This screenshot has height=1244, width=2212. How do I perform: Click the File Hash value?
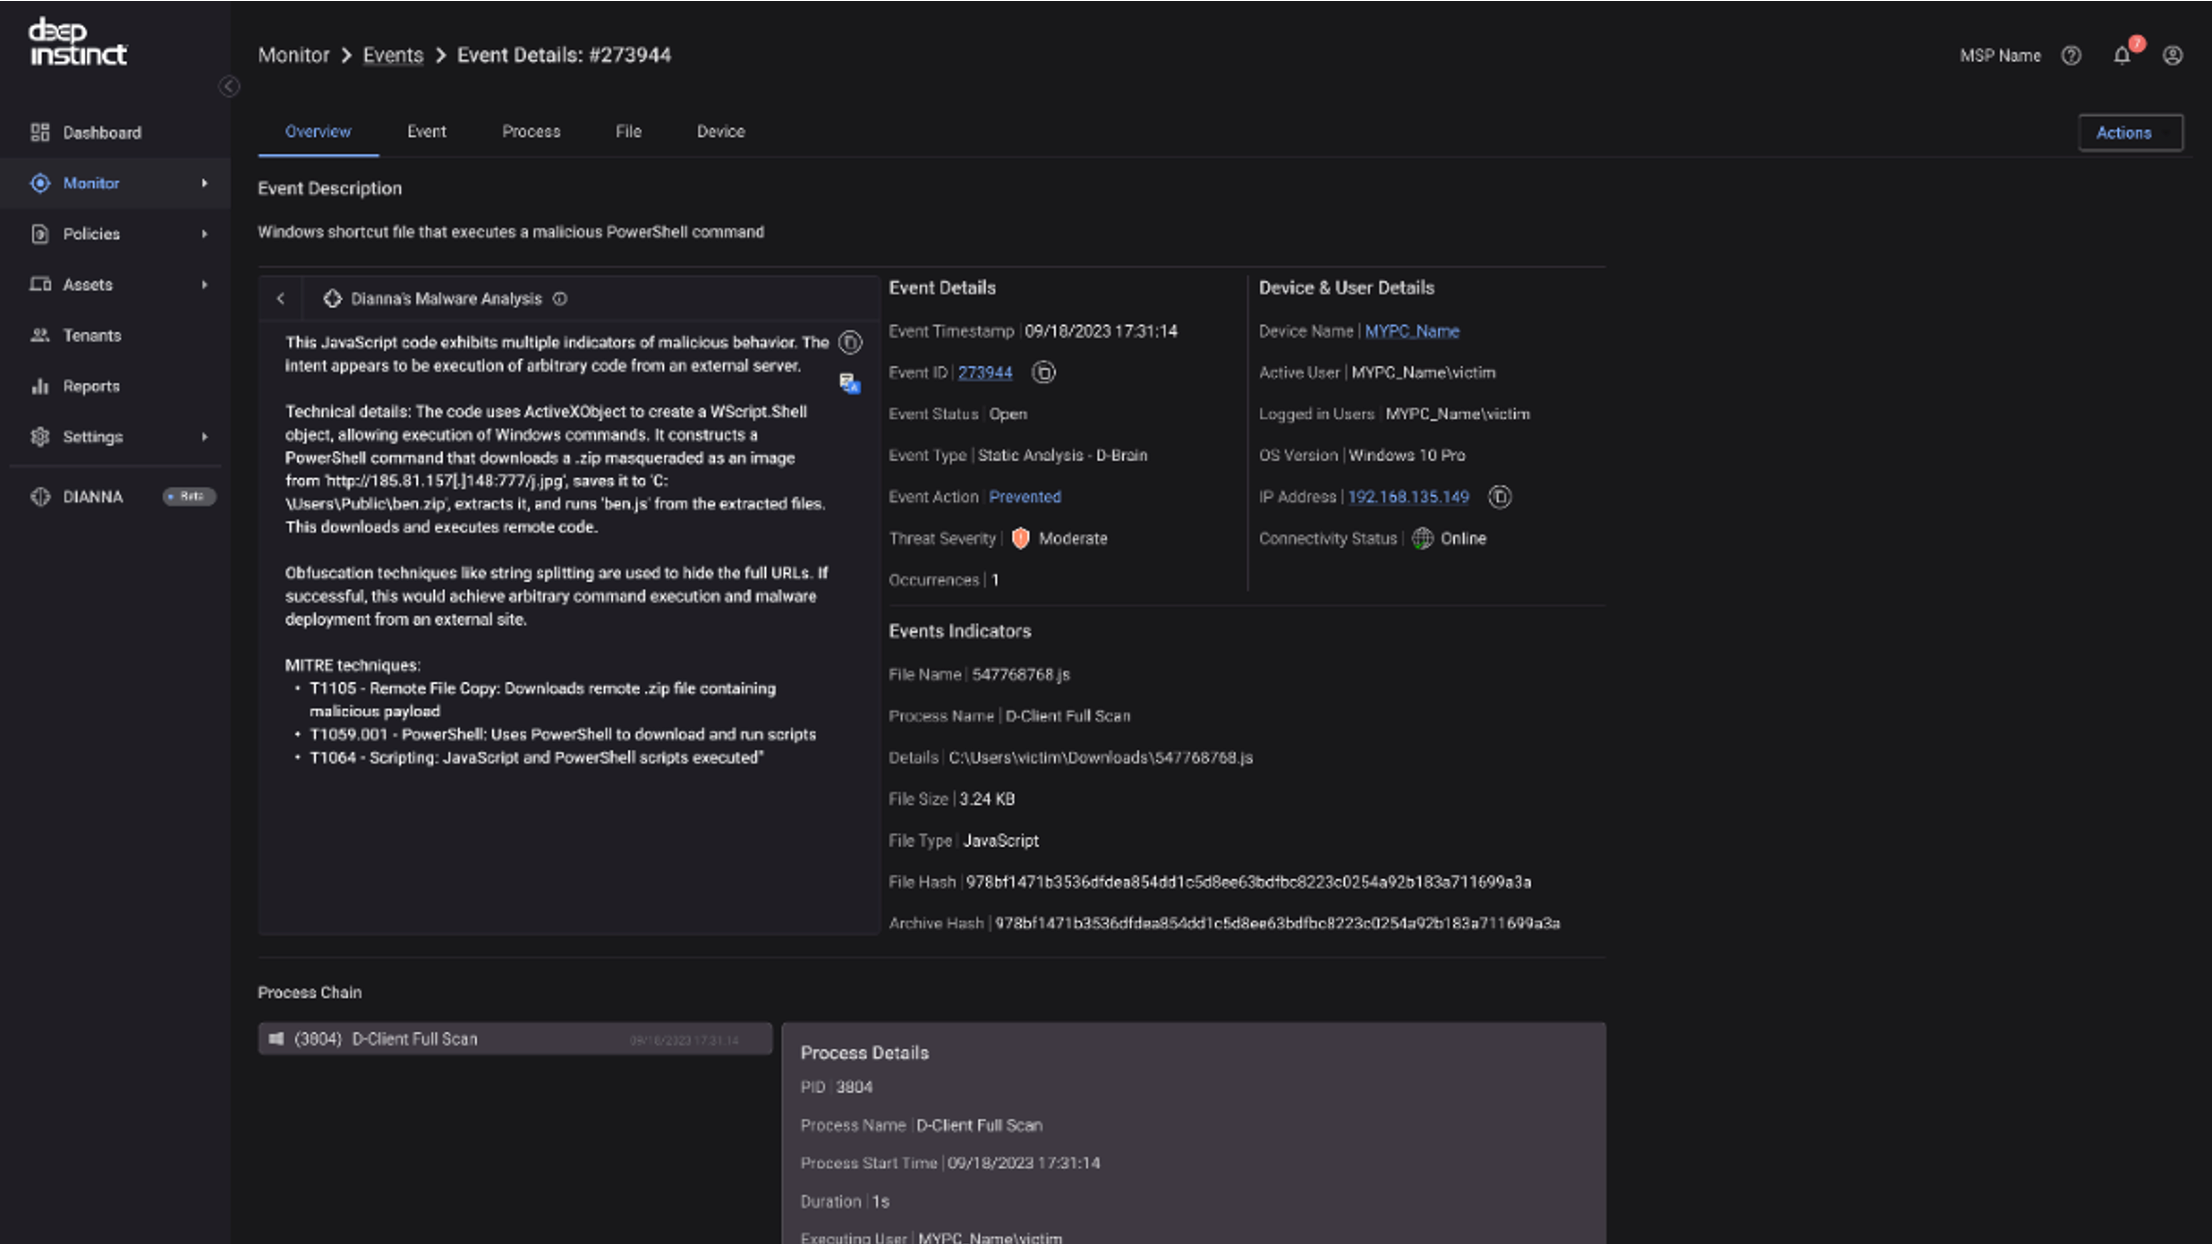[x=1248, y=882]
